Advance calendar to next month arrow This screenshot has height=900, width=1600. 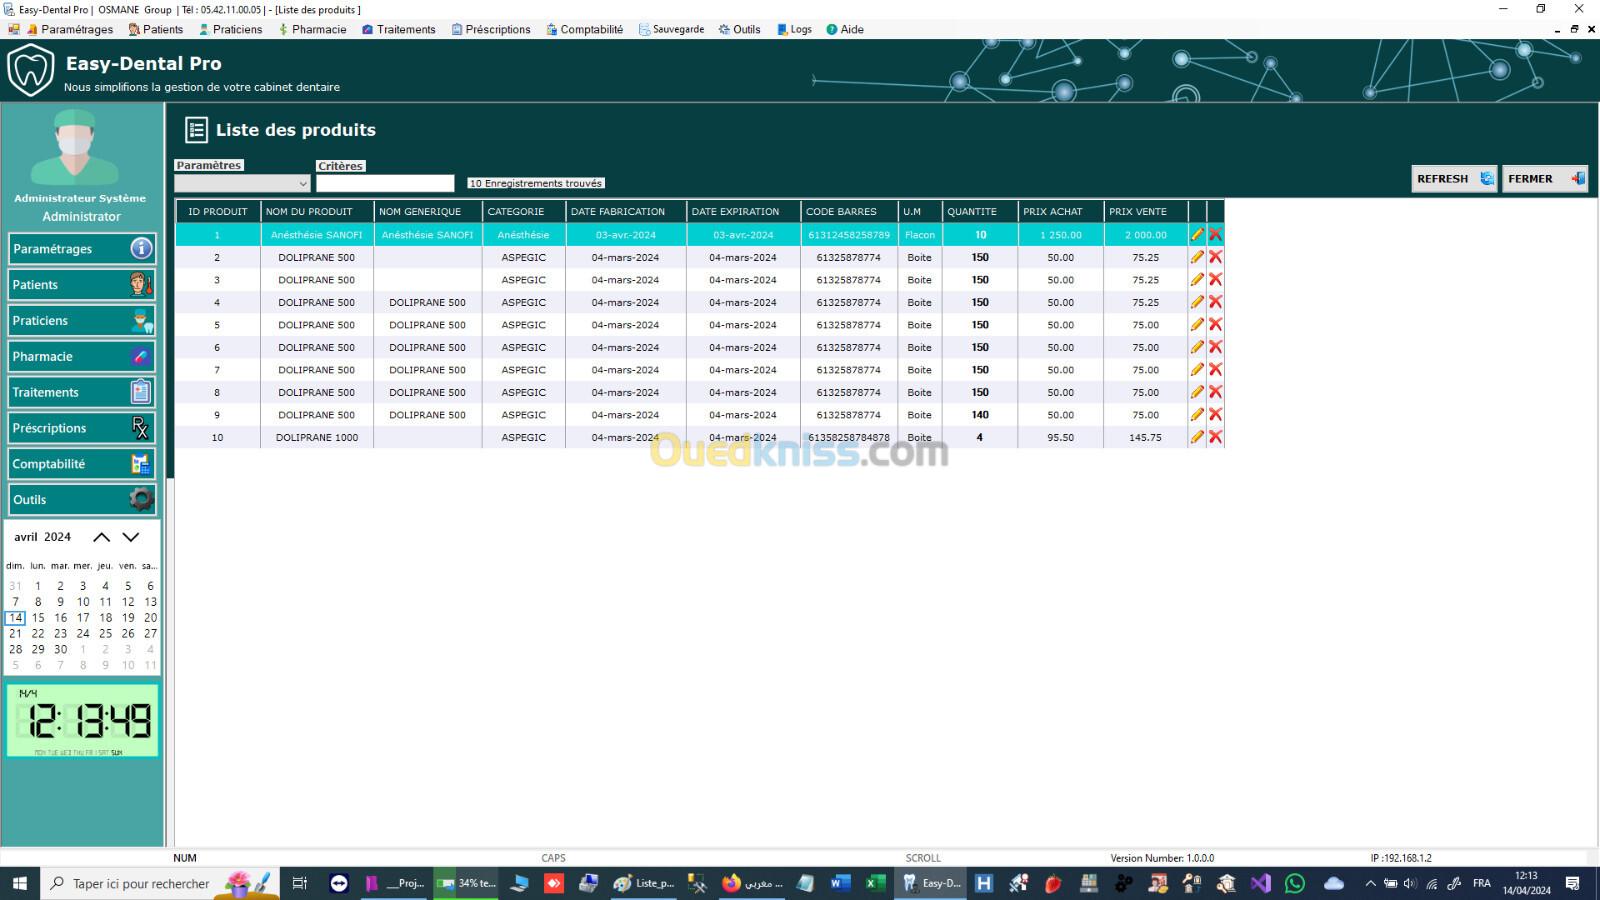[131, 537]
